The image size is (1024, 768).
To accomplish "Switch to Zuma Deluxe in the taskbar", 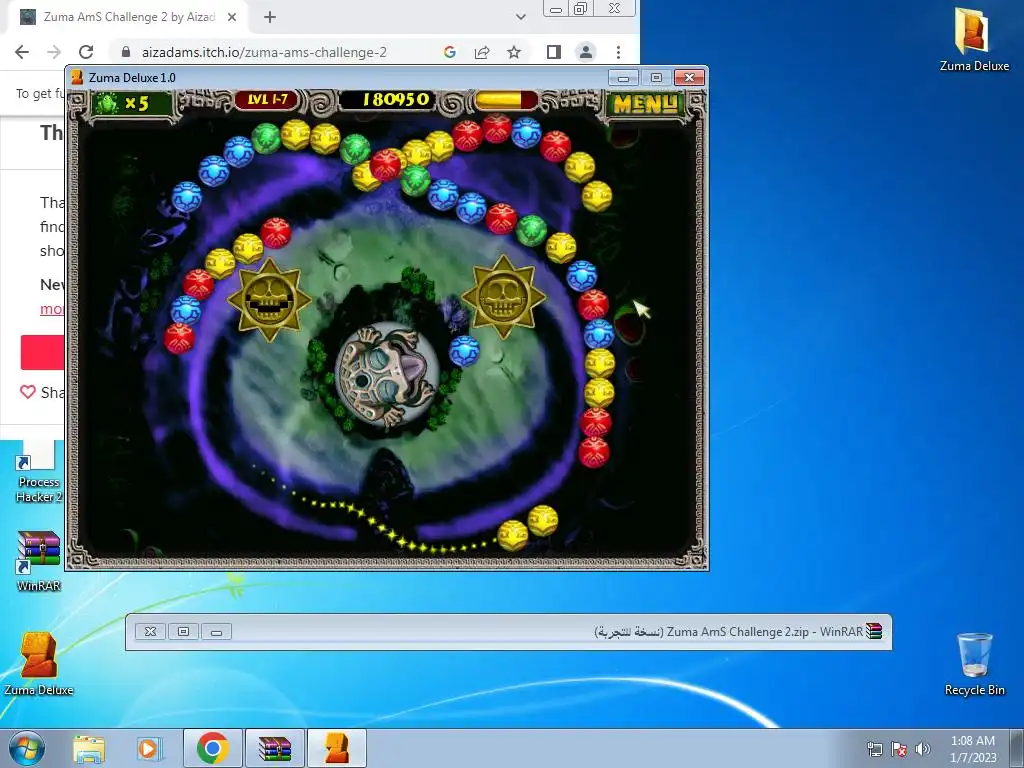I will click(336, 748).
